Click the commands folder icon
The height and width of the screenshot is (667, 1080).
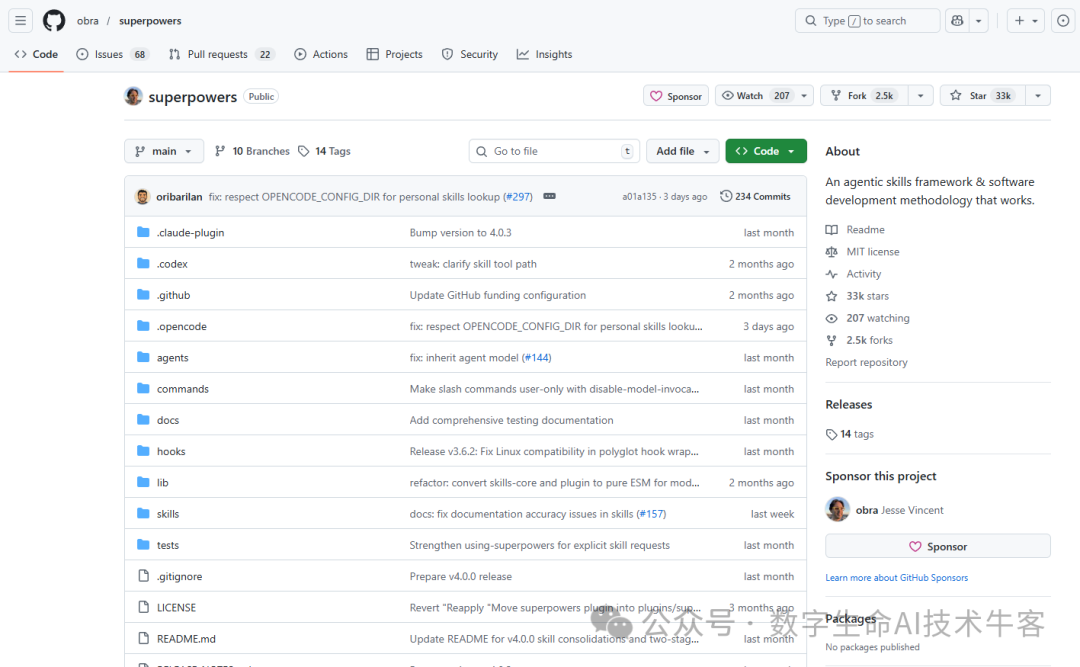[143, 389]
